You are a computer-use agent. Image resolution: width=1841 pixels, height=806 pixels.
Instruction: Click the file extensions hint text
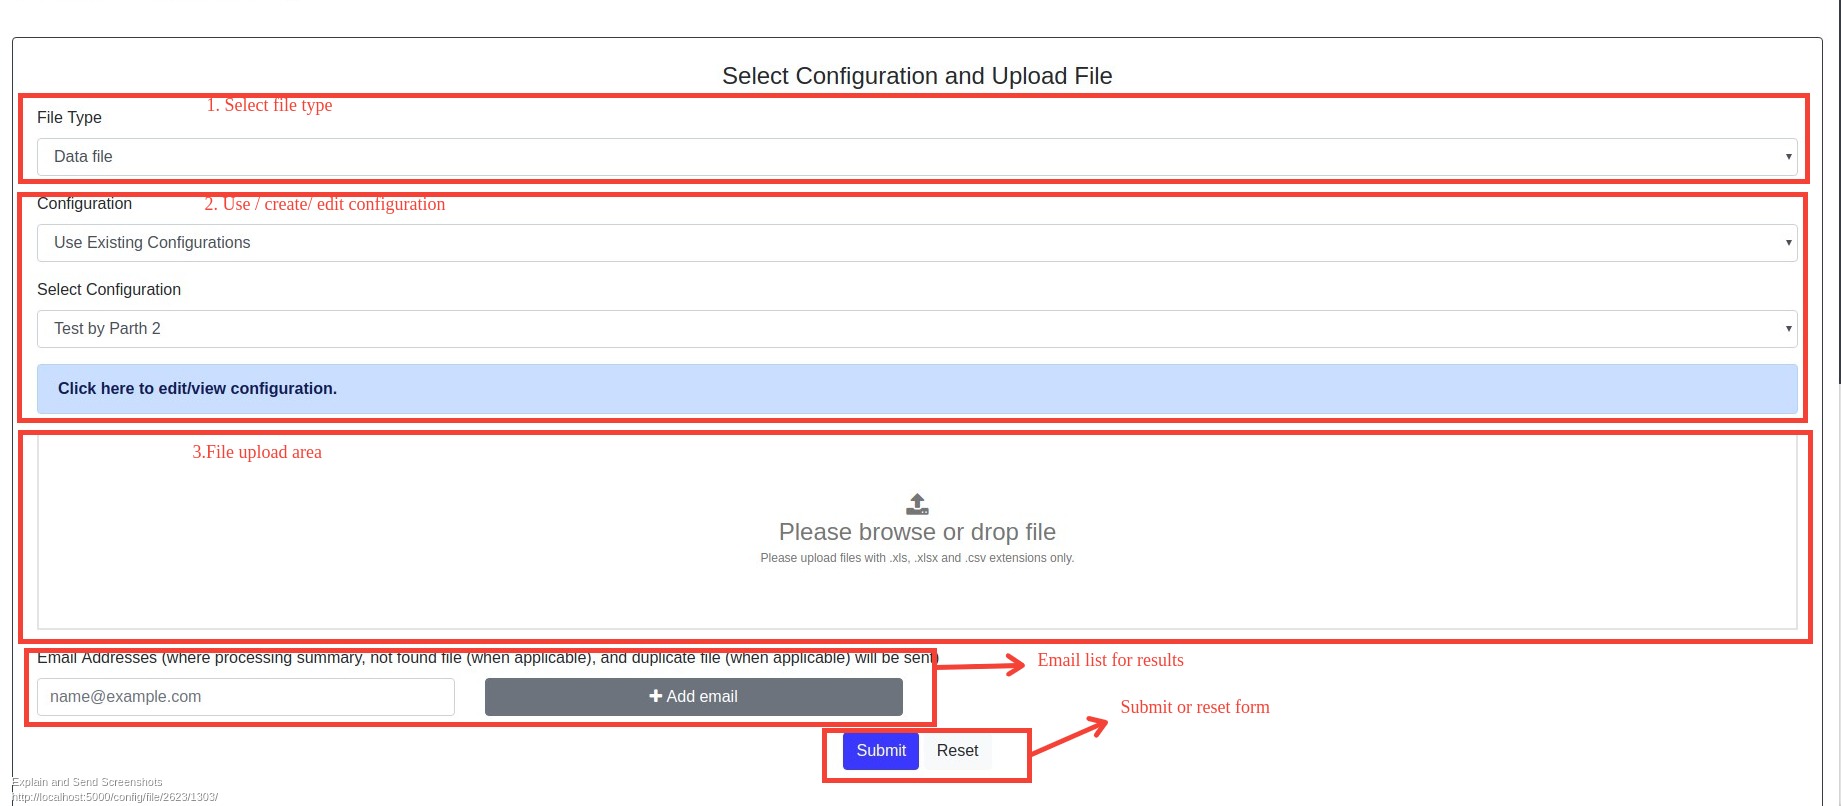(x=917, y=558)
